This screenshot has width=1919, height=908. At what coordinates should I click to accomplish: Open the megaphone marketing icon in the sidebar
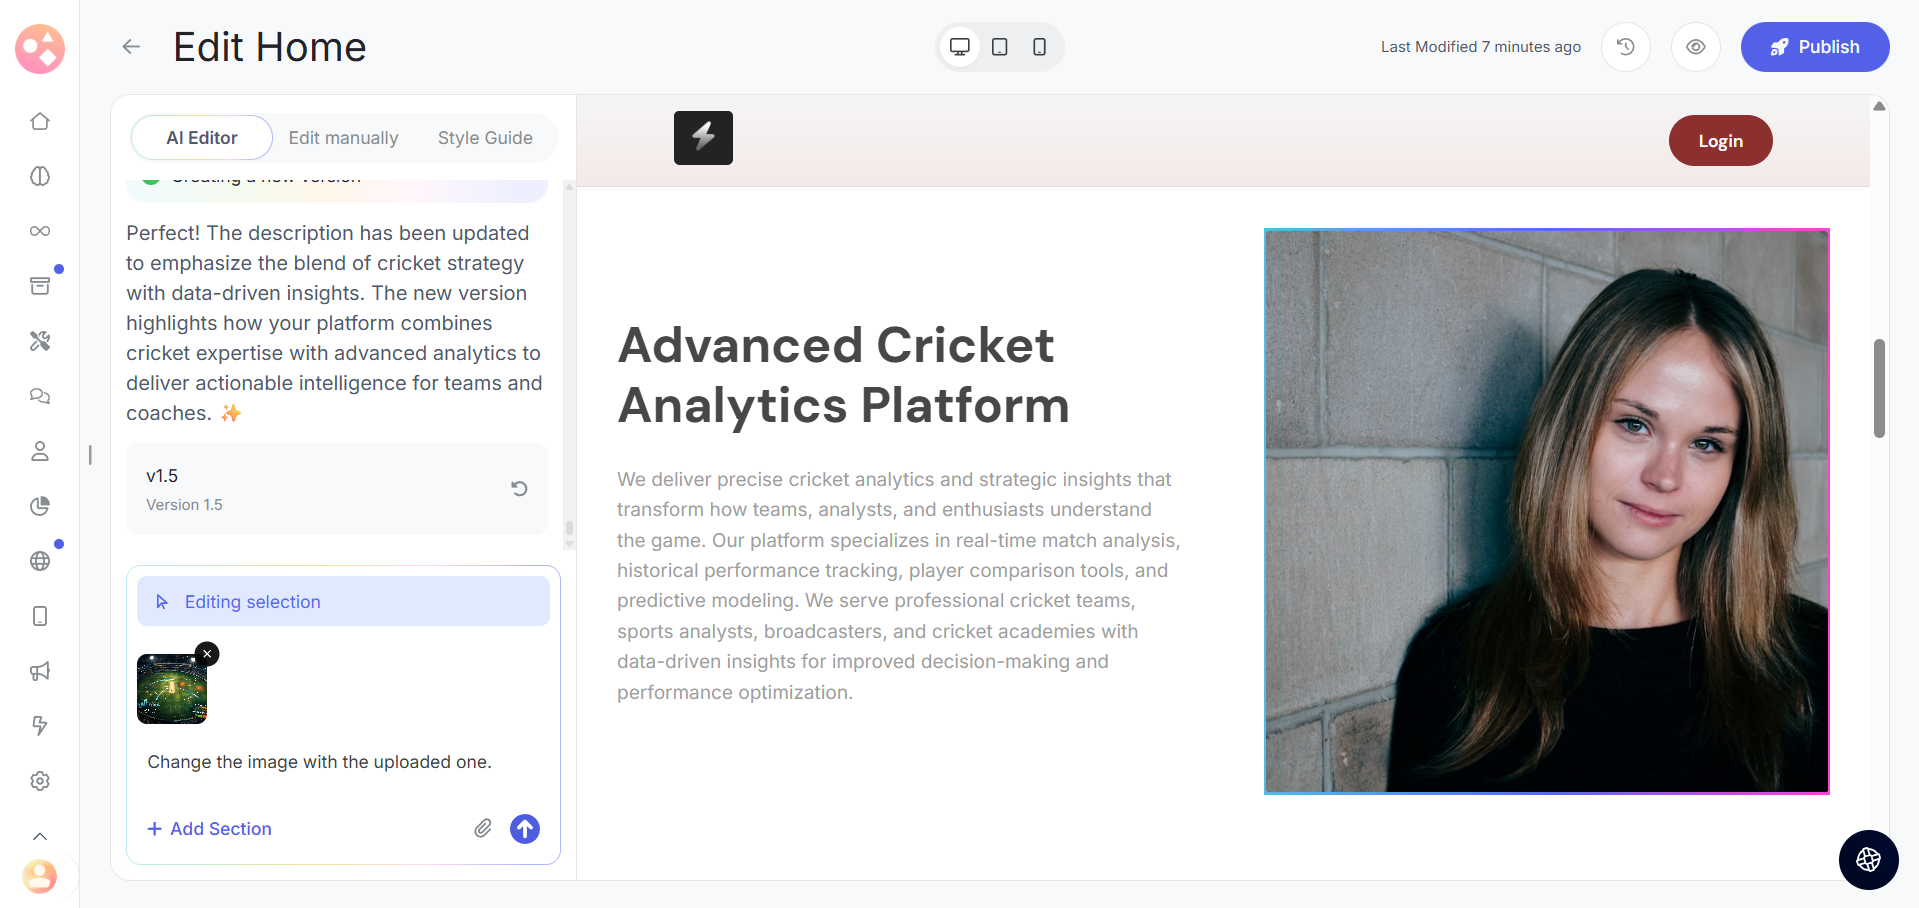[x=40, y=671]
